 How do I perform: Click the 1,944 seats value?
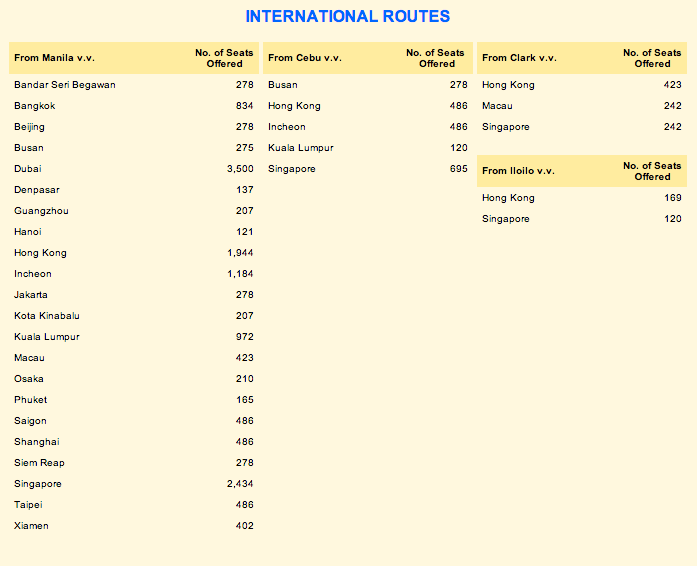tap(240, 253)
